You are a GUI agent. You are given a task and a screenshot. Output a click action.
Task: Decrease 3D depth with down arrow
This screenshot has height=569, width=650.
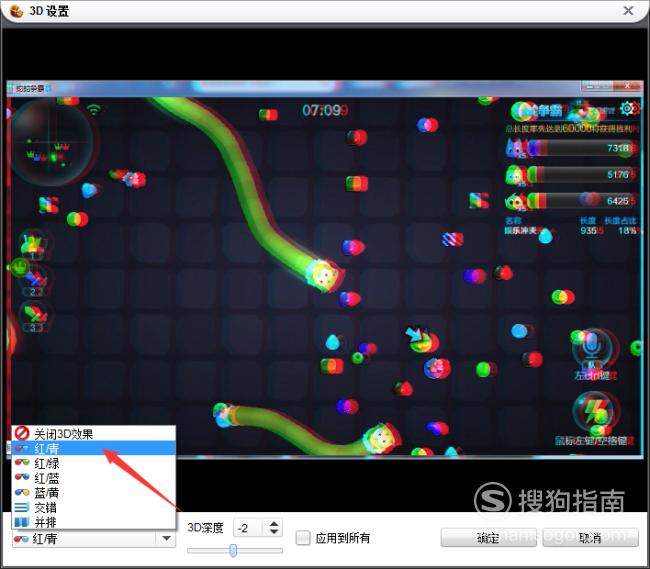274,532
